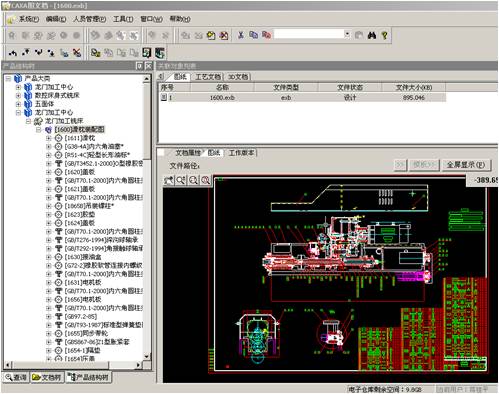Click the tree panel vertical scrollbar down arrow

click(147, 357)
